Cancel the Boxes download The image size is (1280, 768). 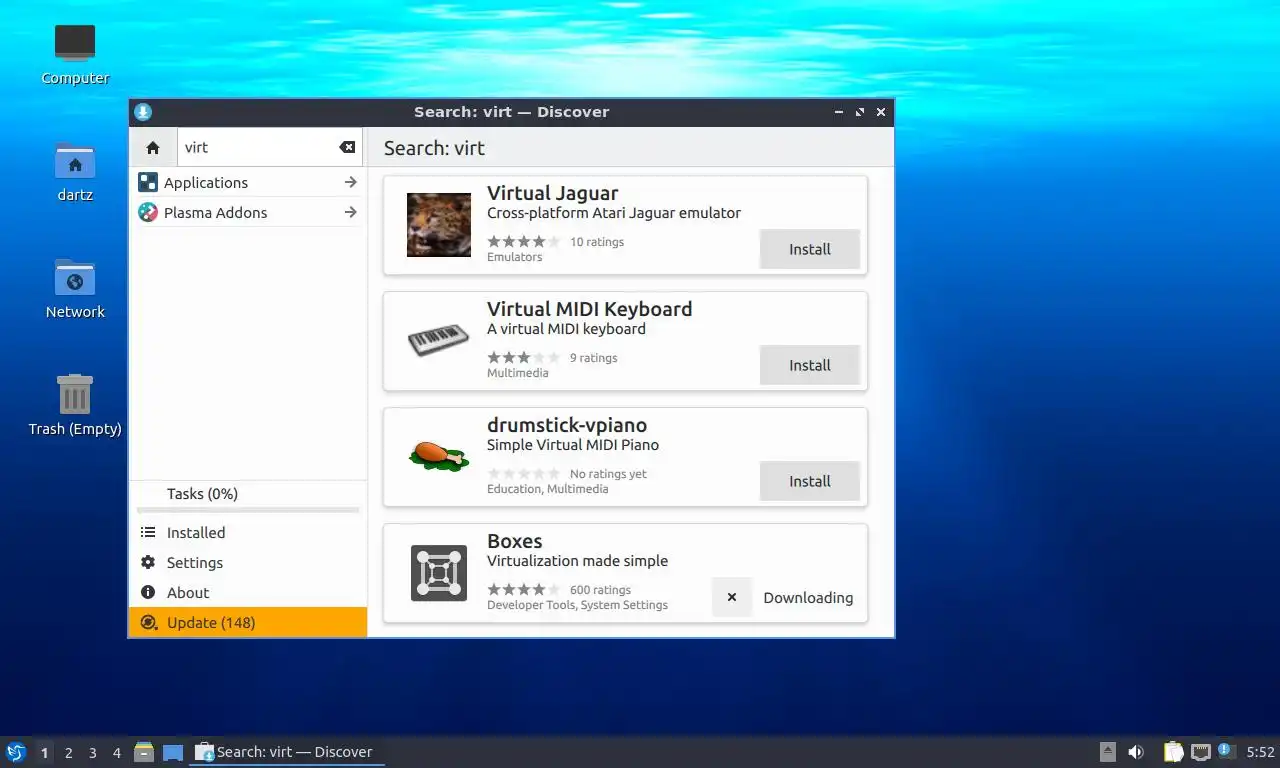[732, 597]
